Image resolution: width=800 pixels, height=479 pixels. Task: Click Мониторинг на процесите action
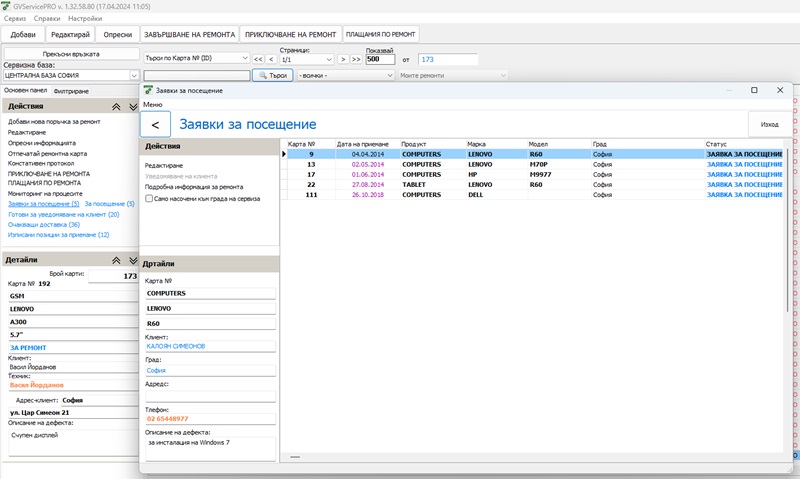pyautogui.click(x=45, y=194)
